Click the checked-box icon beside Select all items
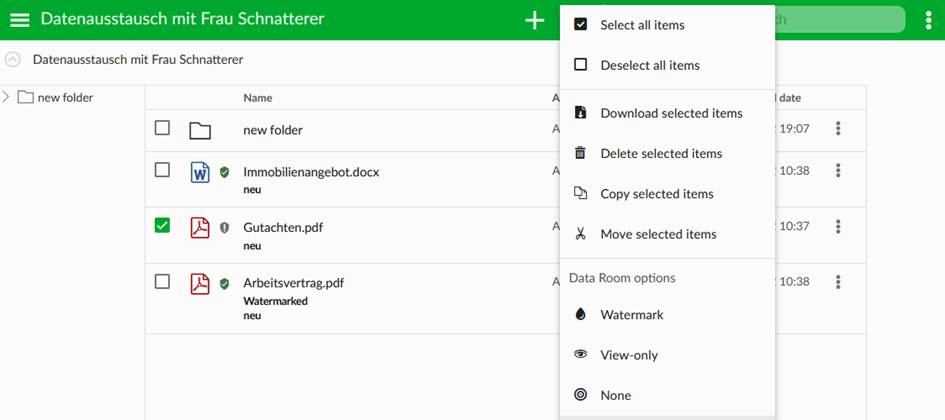This screenshot has height=420, width=945. pos(580,25)
